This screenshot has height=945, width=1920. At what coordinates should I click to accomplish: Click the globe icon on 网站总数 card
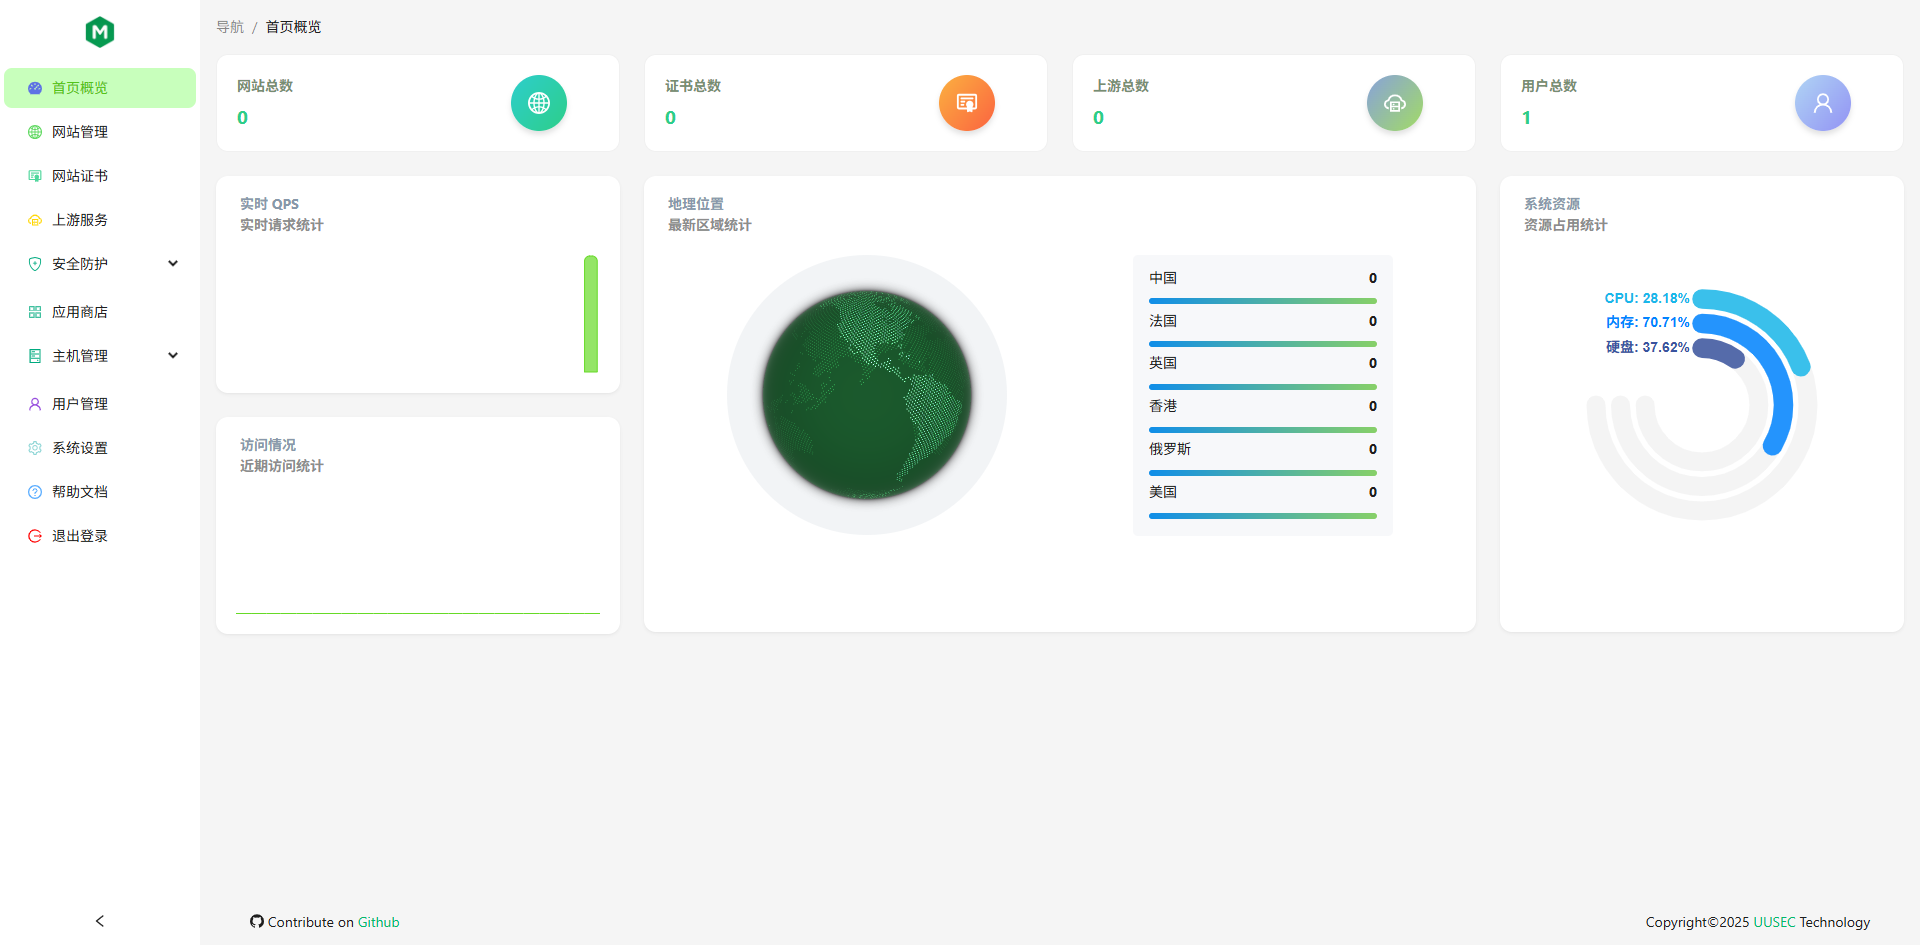539,102
